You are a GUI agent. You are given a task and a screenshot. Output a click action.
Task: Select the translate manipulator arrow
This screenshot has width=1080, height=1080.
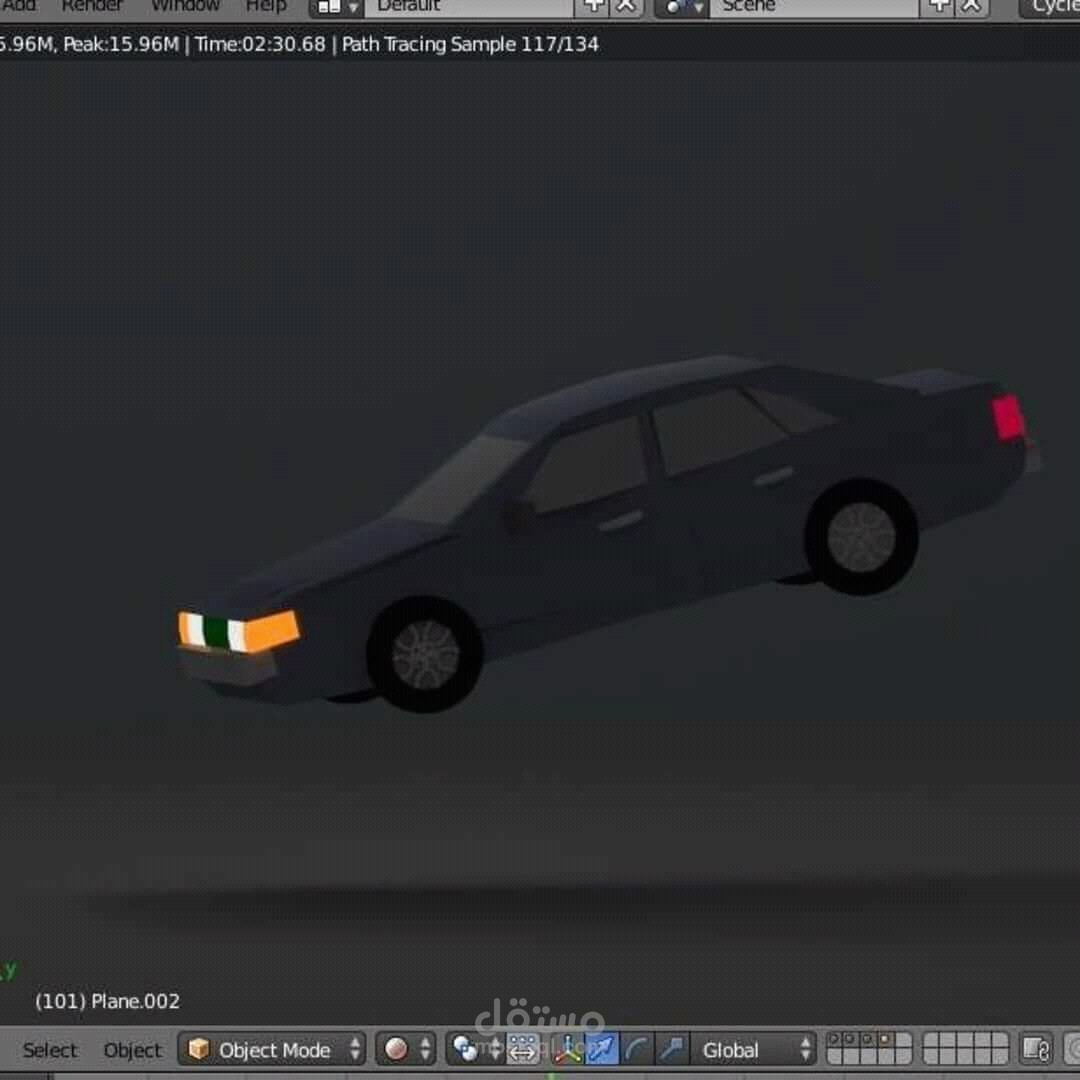pyautogui.click(x=601, y=1049)
